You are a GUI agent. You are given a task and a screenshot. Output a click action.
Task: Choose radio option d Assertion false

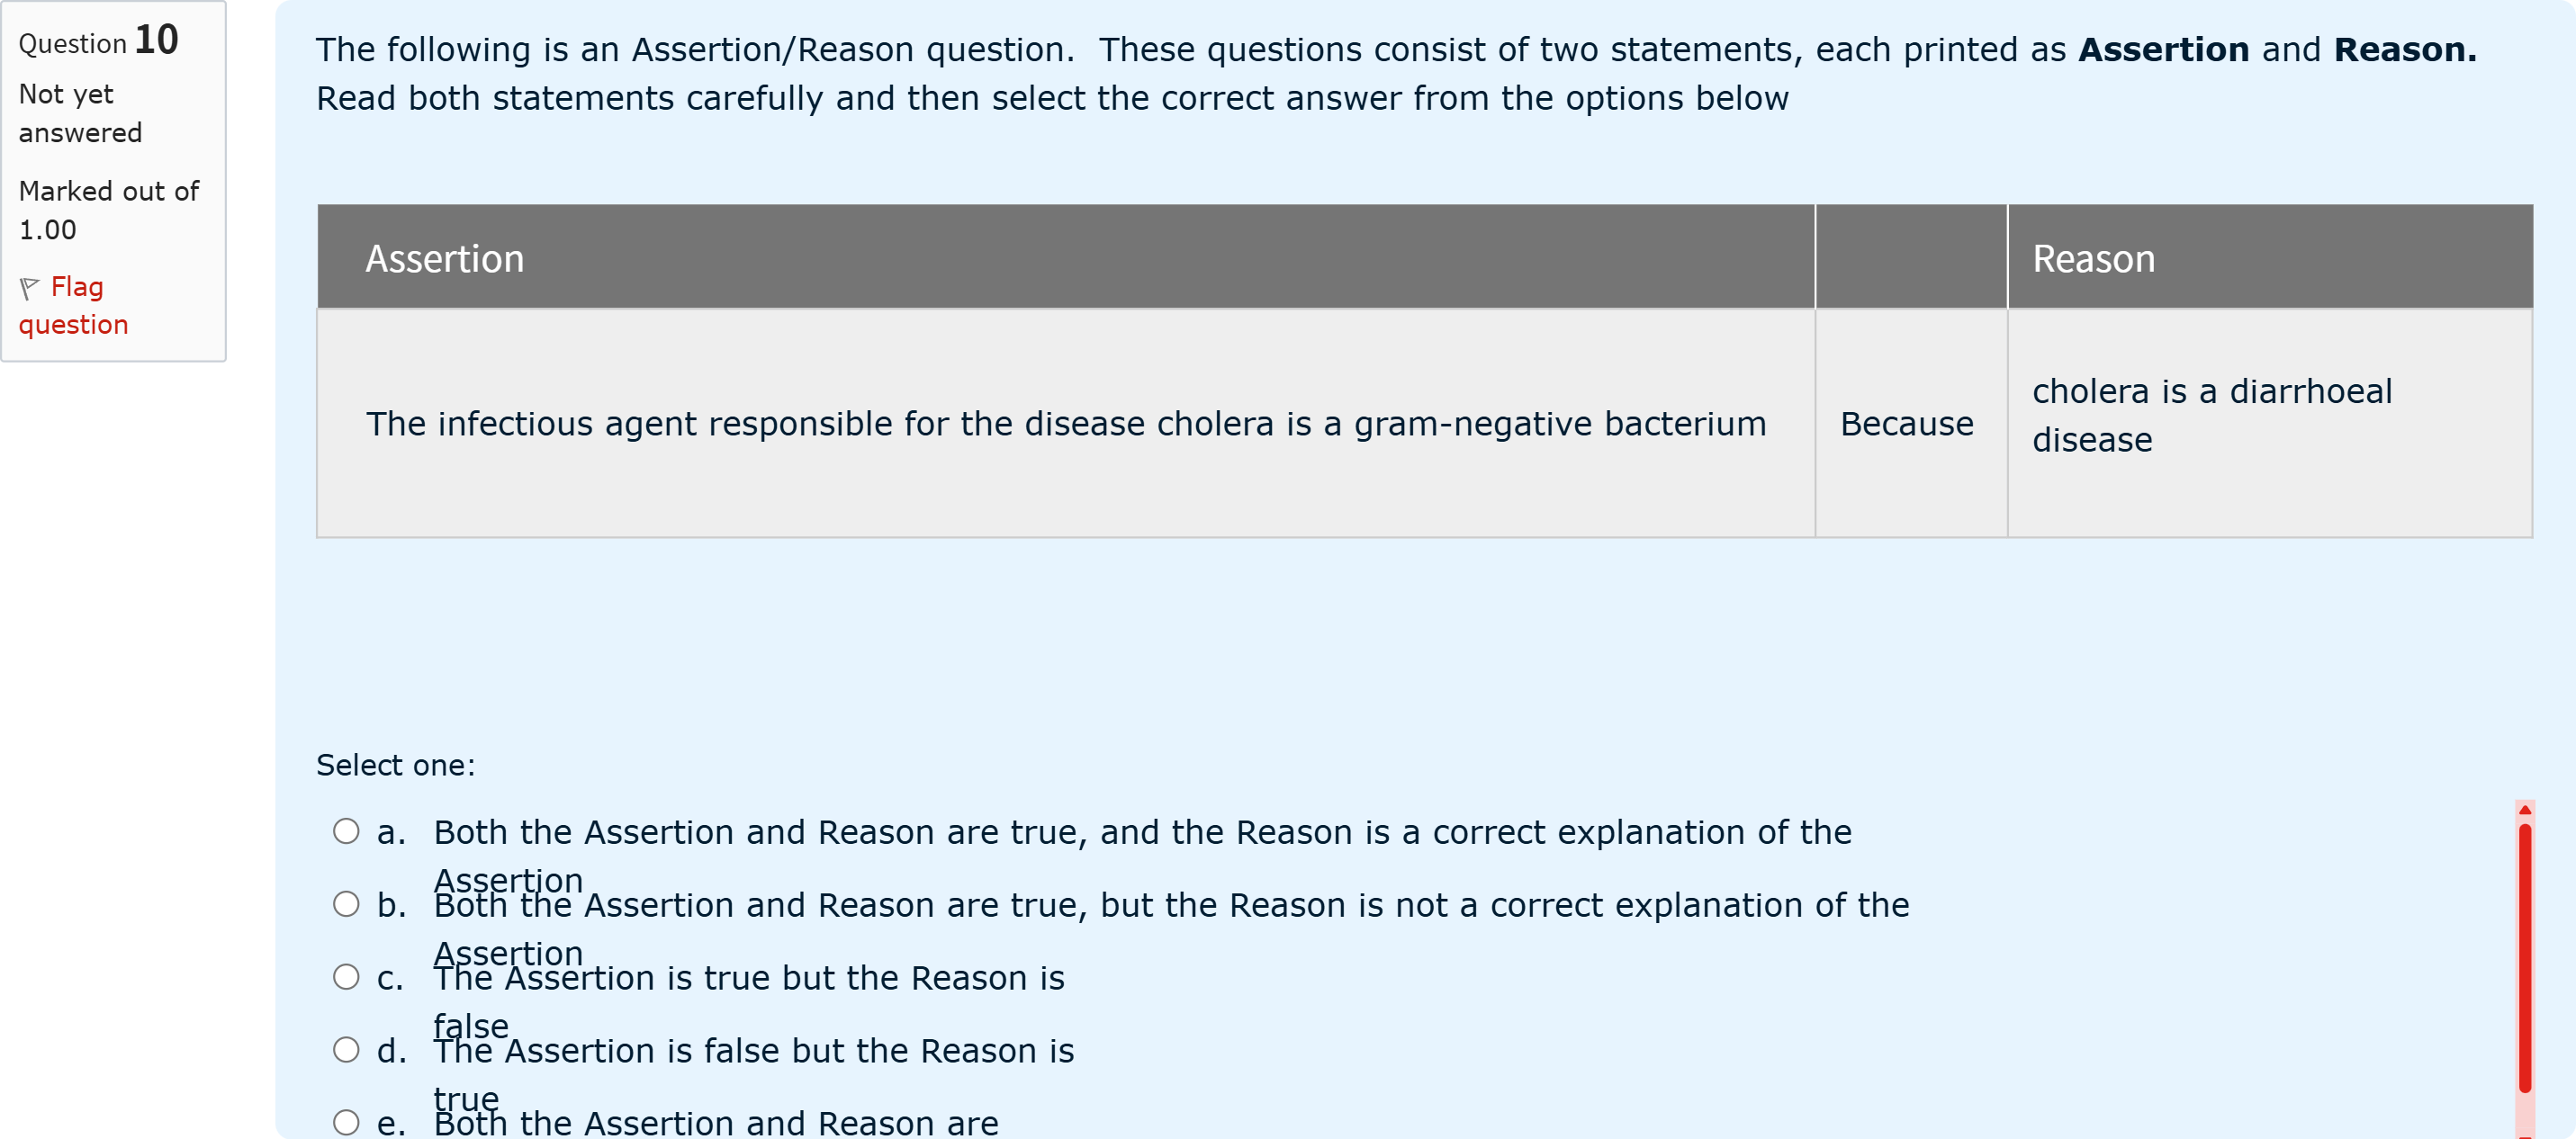(x=346, y=1050)
